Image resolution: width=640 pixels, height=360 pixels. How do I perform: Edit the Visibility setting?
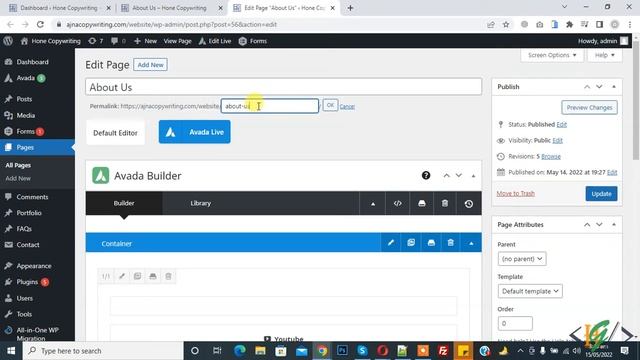tap(557, 140)
